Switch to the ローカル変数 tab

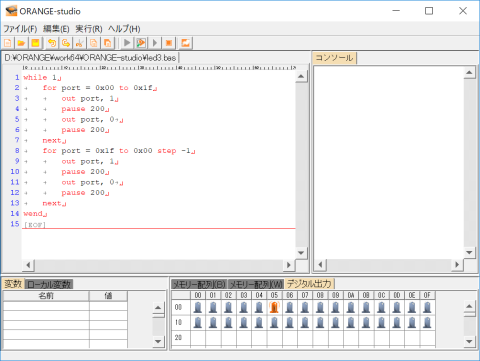coord(49,284)
